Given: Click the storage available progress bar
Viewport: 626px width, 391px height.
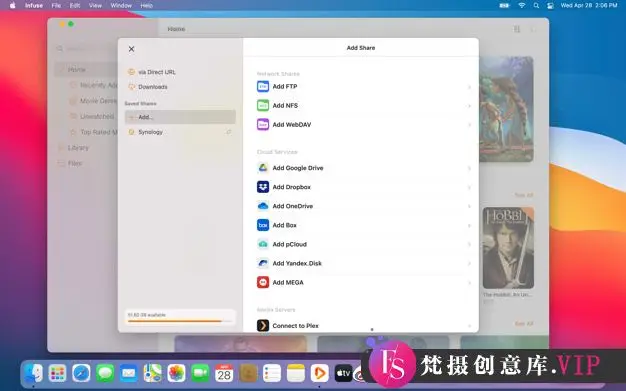Looking at the screenshot, I should click(x=180, y=321).
